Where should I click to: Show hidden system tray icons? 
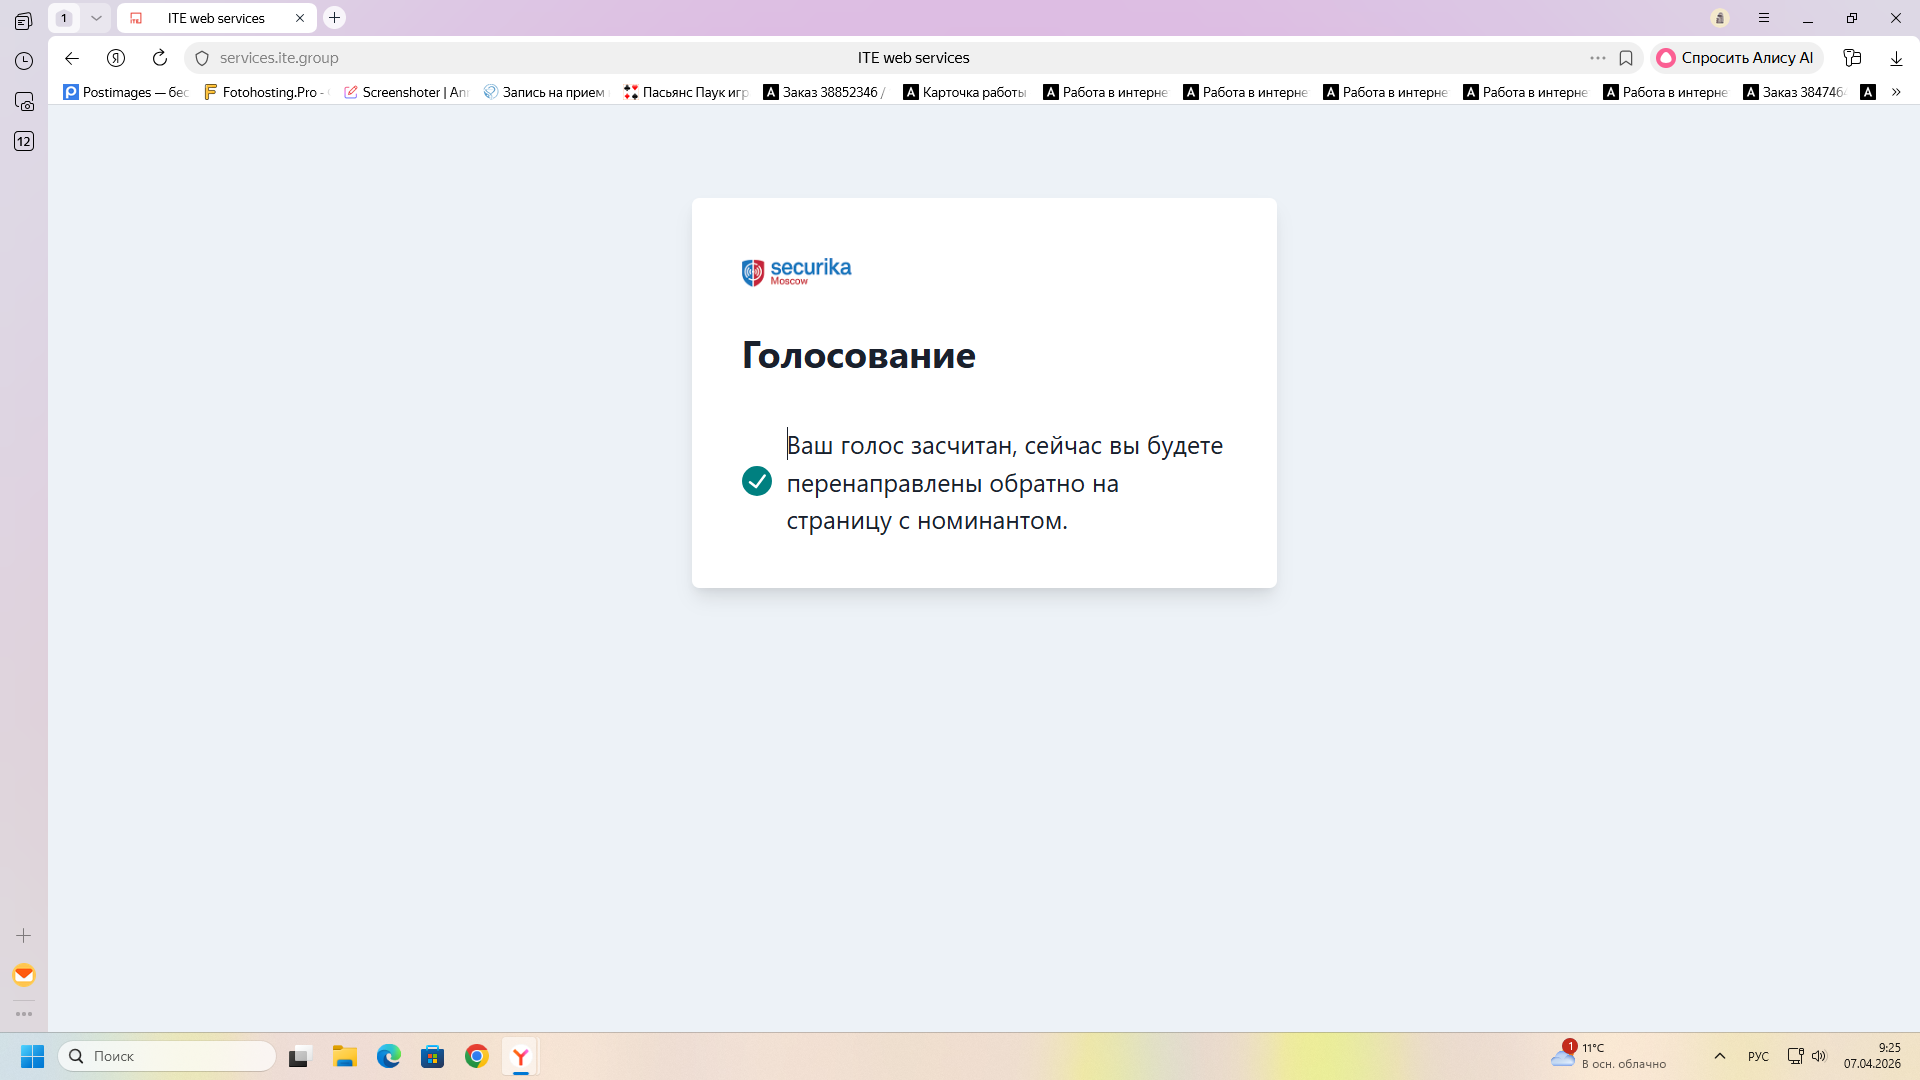[1720, 1056]
